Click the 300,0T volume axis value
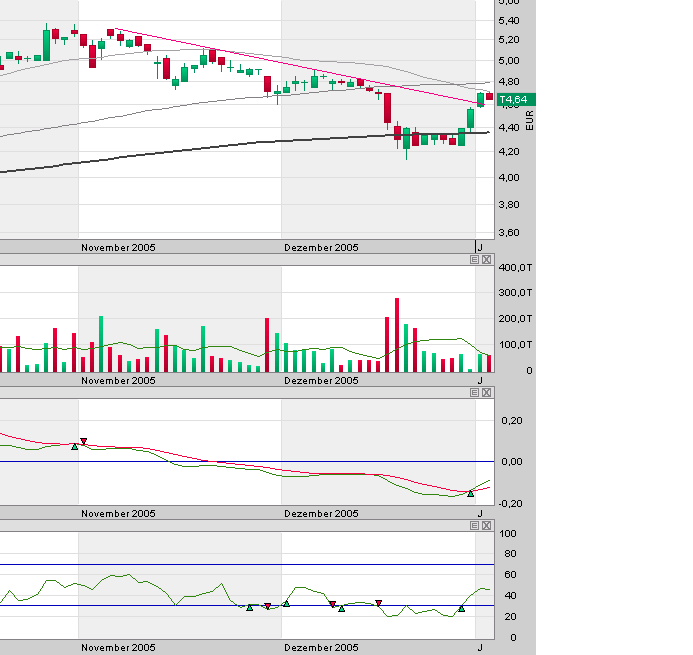Screen dimensions: 693x655 tap(515, 293)
